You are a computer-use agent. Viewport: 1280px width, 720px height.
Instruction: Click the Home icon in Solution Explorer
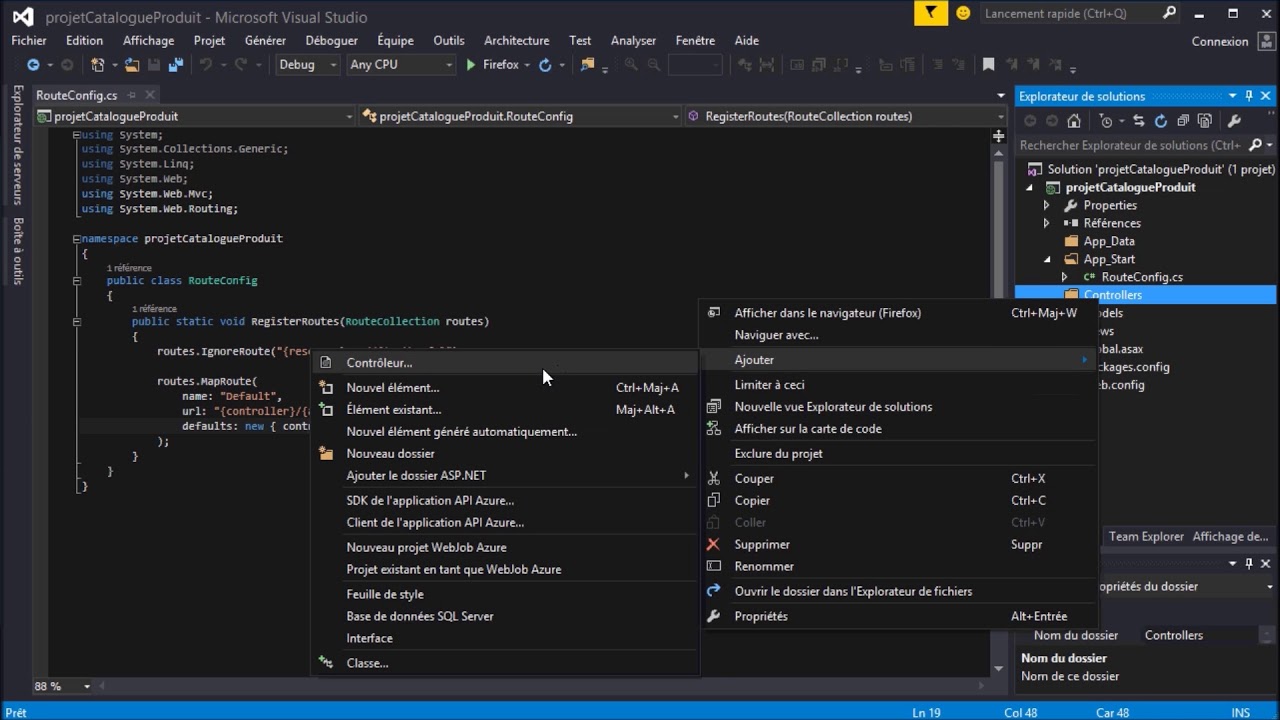(1074, 121)
